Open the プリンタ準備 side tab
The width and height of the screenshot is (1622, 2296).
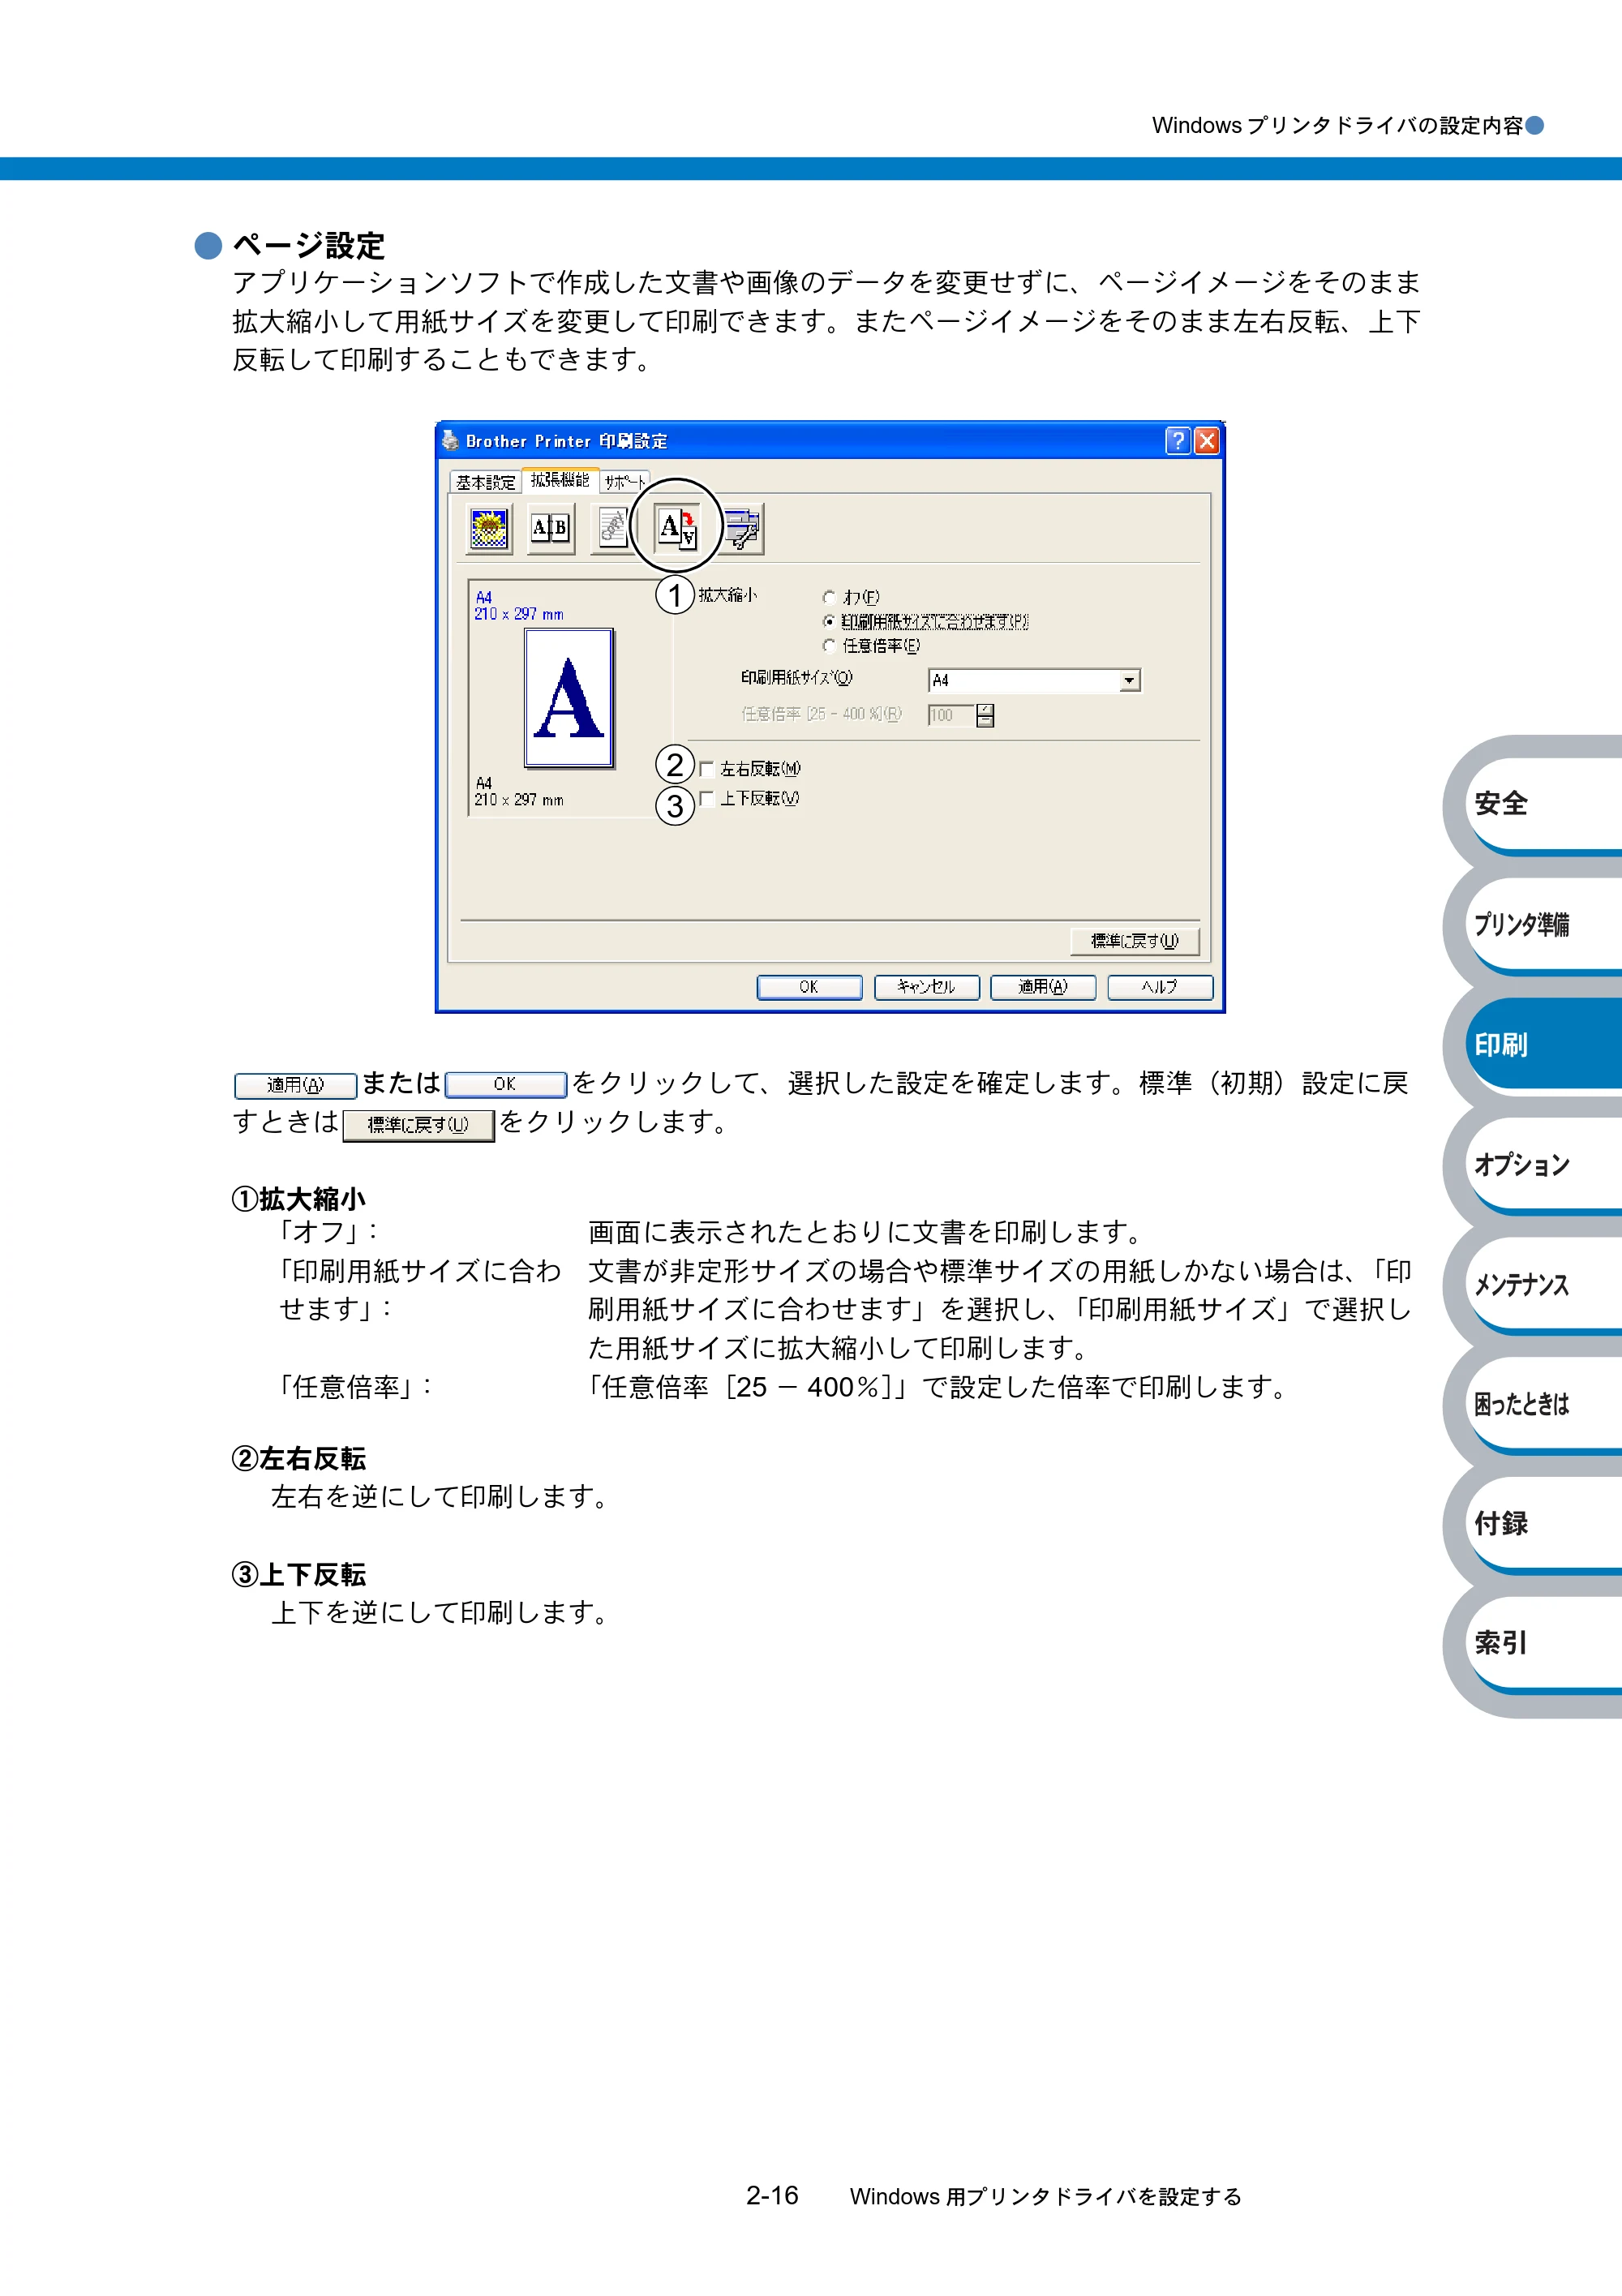[x=1543, y=924]
